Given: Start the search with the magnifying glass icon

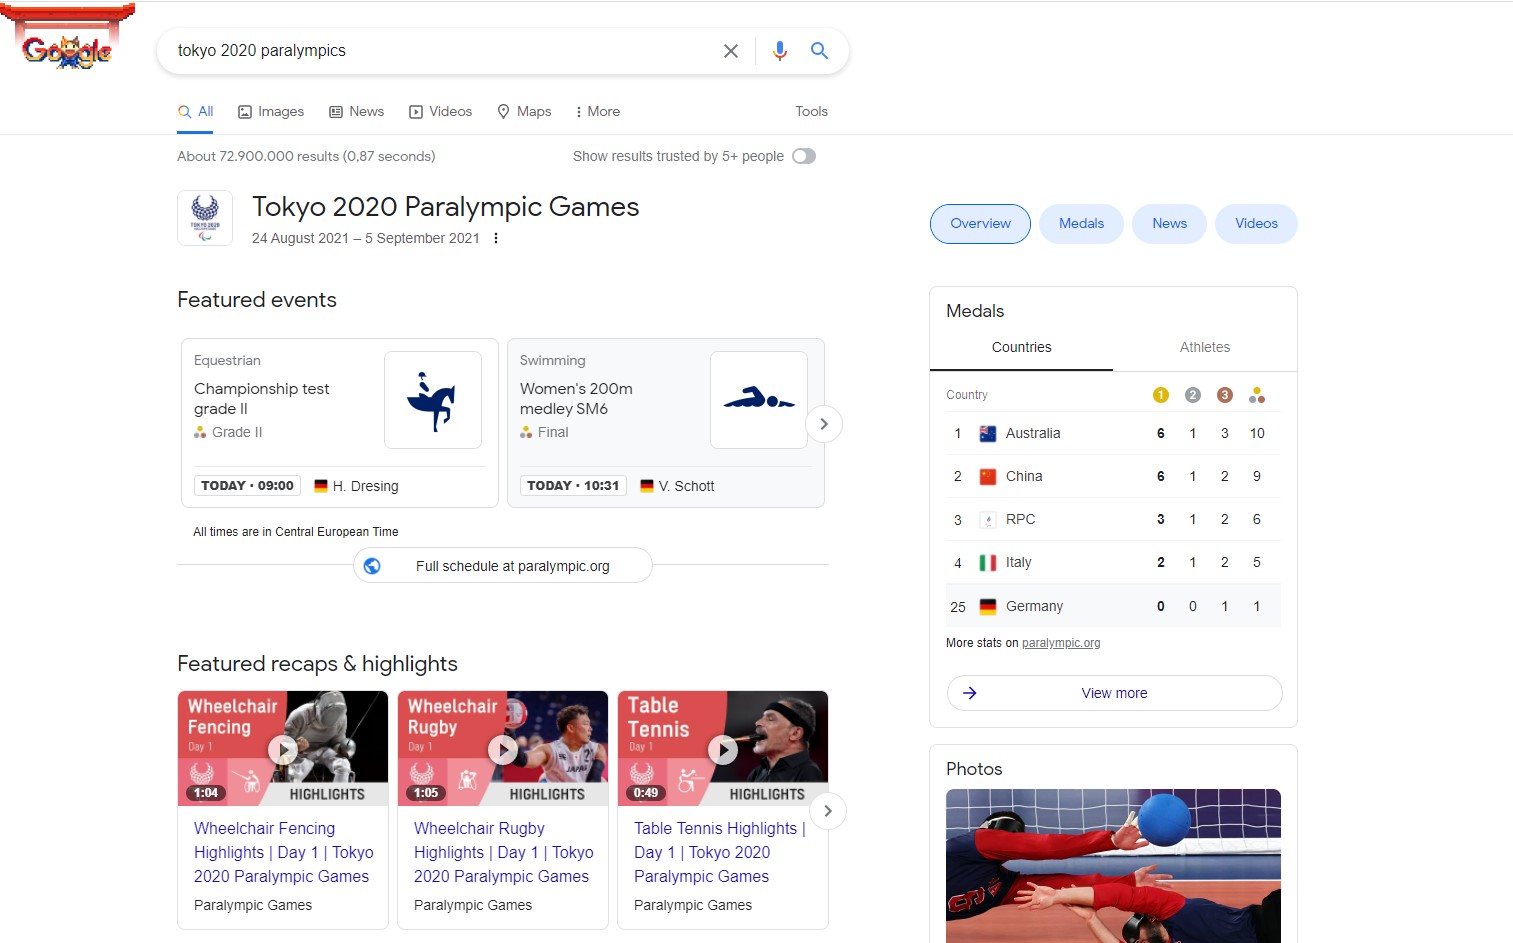Looking at the screenshot, I should coord(819,50).
